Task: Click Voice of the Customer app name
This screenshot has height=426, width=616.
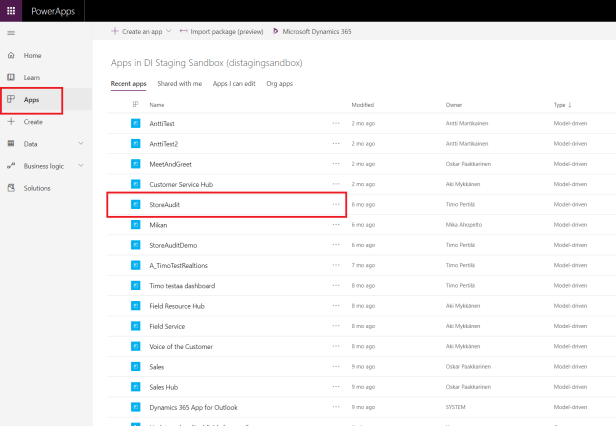Action: click(x=181, y=347)
